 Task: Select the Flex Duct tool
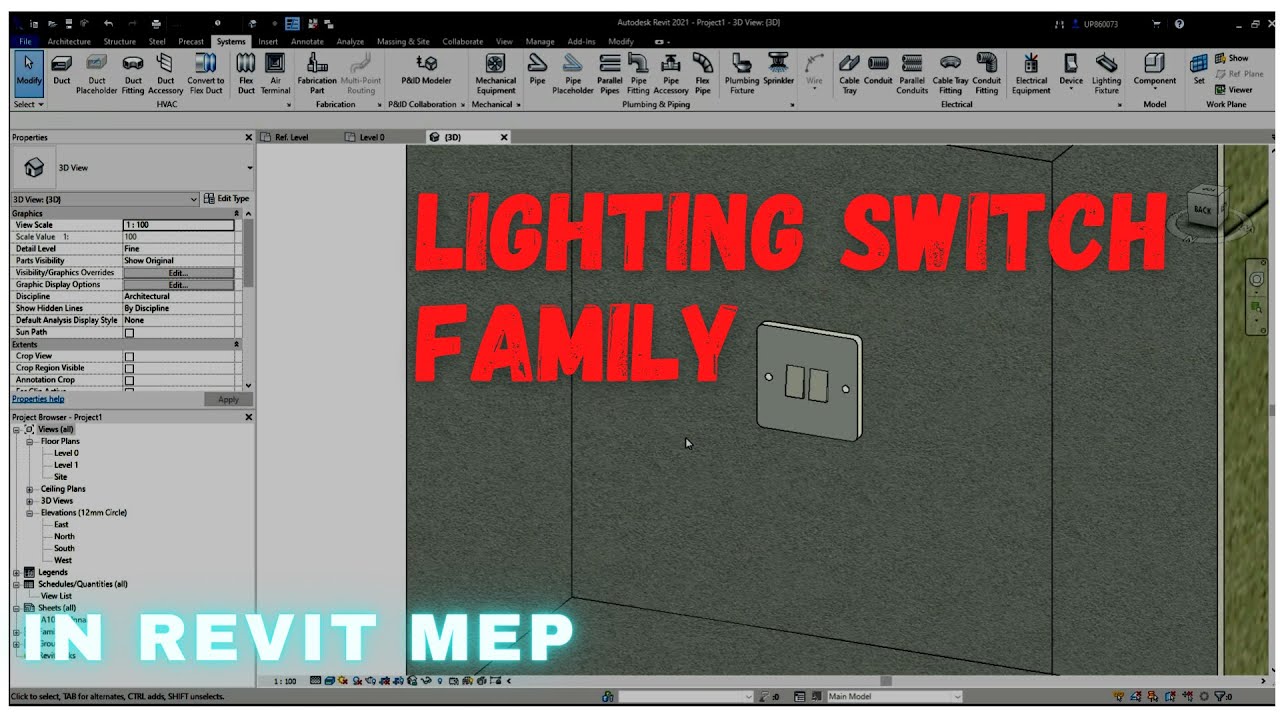click(246, 73)
